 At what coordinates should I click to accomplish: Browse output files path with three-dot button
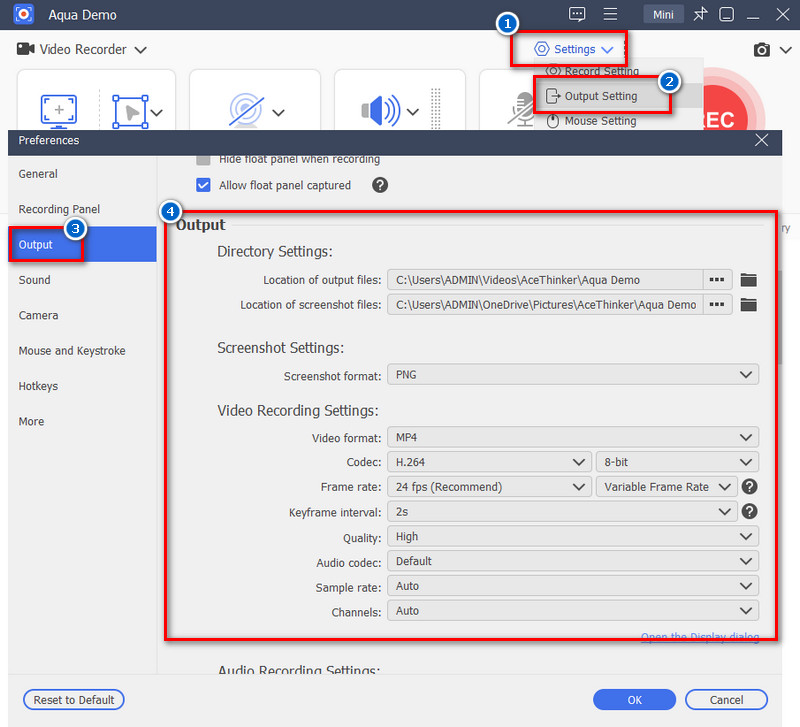click(718, 279)
